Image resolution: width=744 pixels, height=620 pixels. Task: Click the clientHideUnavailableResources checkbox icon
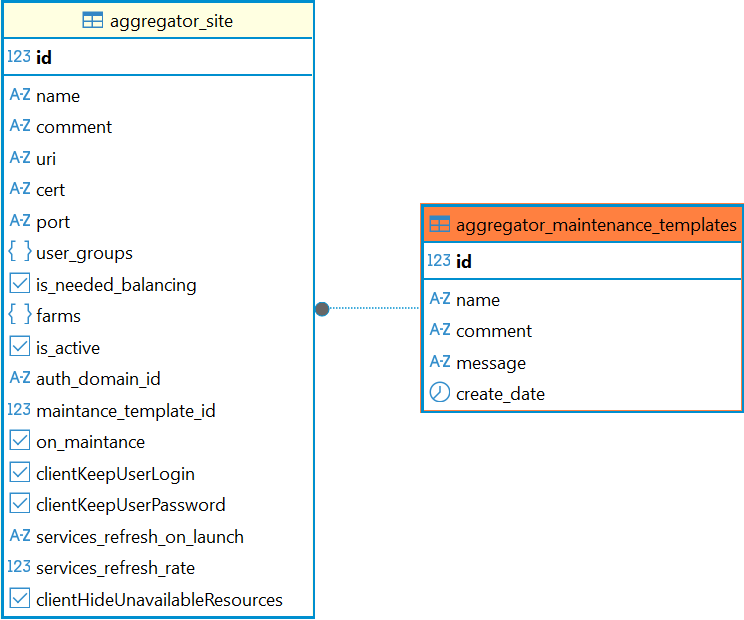pyautogui.click(x=20, y=599)
